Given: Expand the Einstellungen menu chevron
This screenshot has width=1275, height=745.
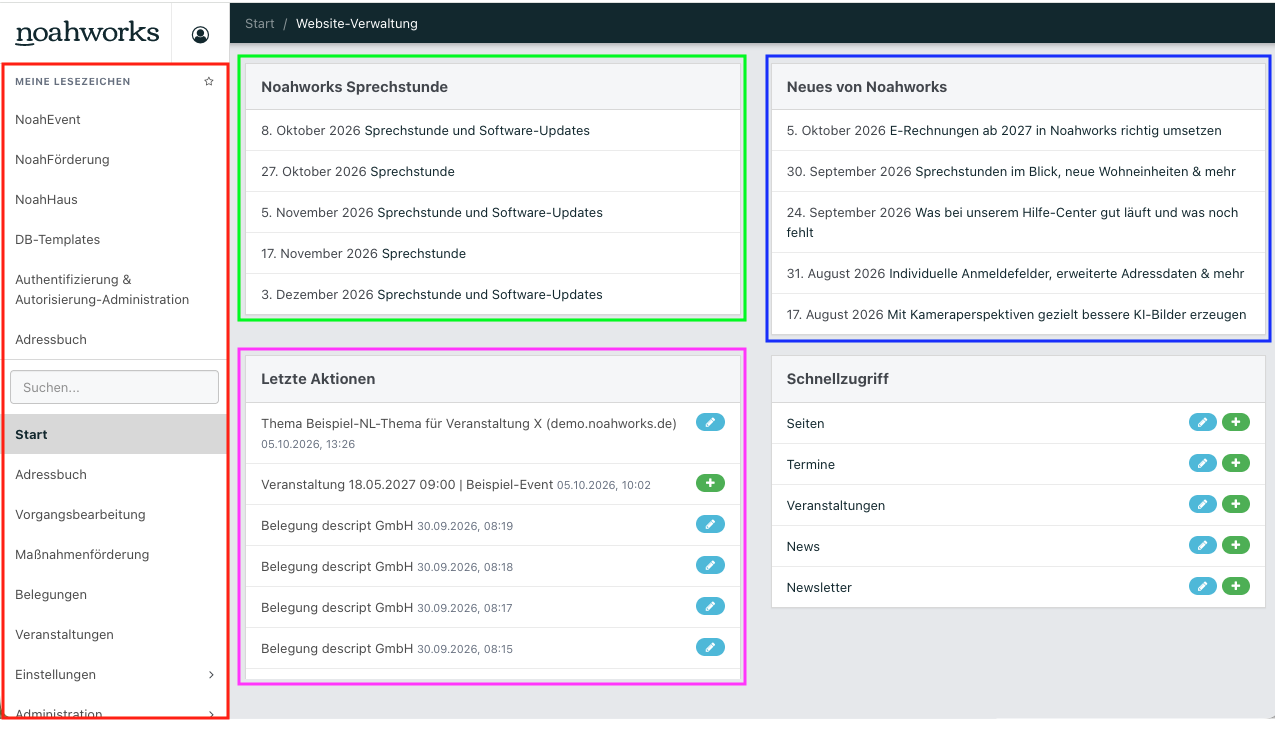Looking at the screenshot, I should (x=211, y=675).
